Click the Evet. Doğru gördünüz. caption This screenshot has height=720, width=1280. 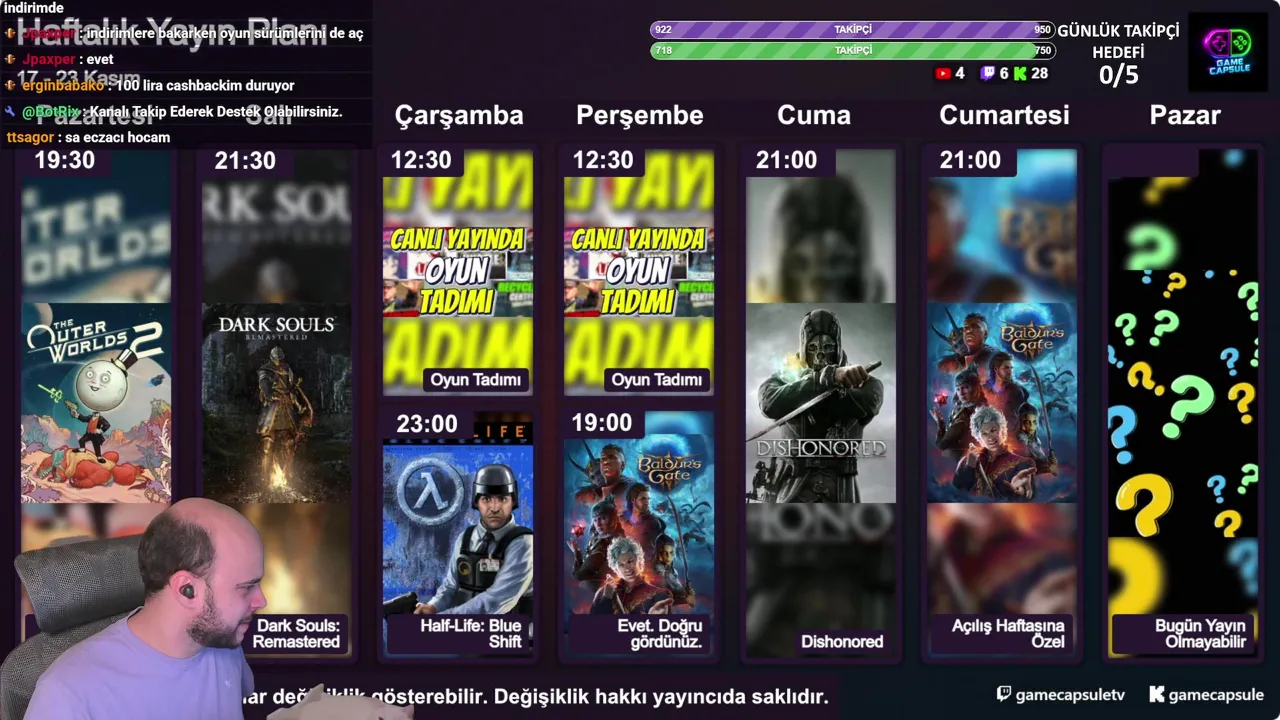[660, 634]
